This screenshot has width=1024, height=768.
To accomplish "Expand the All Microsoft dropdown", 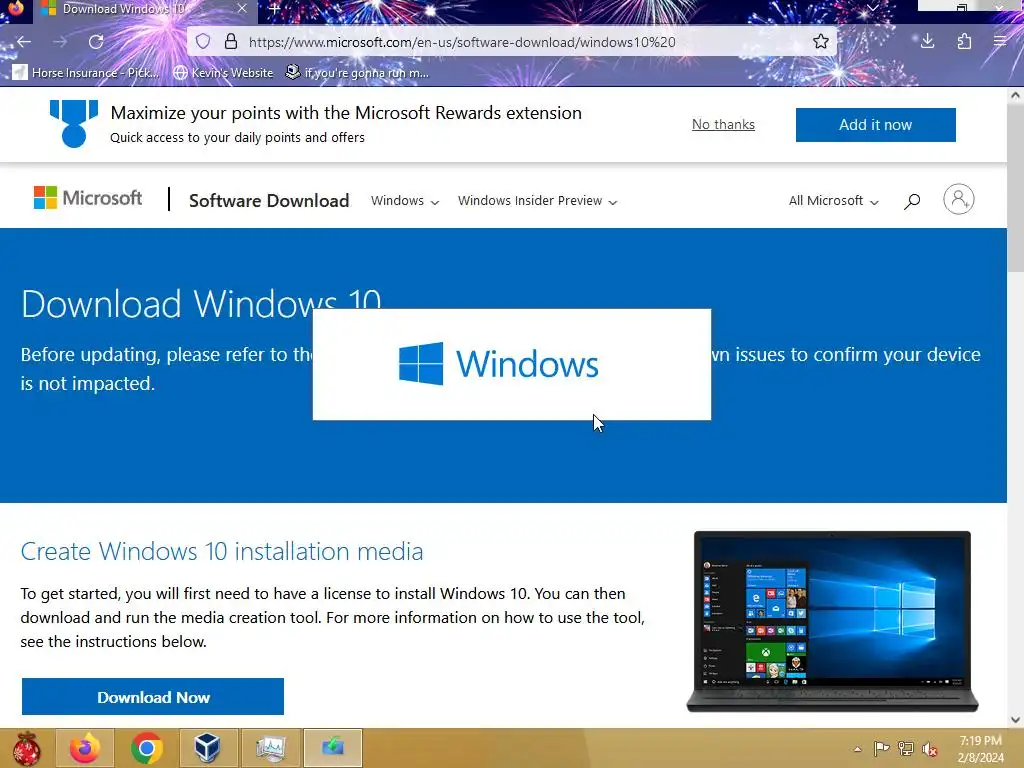I will point(833,200).
